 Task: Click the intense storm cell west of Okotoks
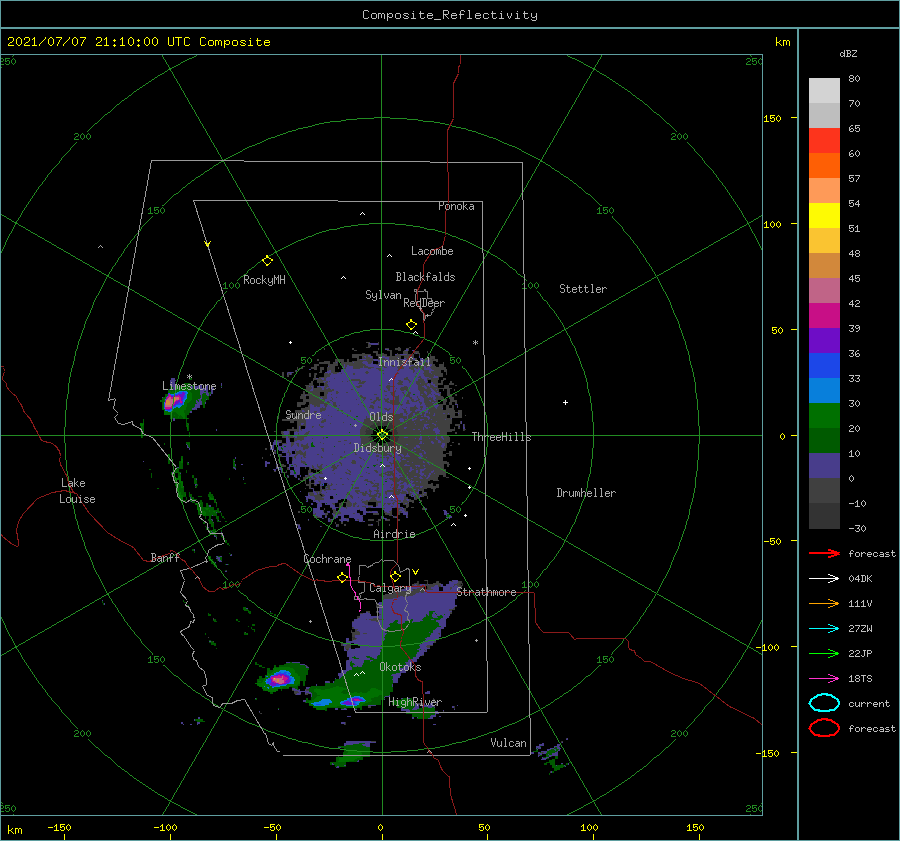(x=280, y=679)
